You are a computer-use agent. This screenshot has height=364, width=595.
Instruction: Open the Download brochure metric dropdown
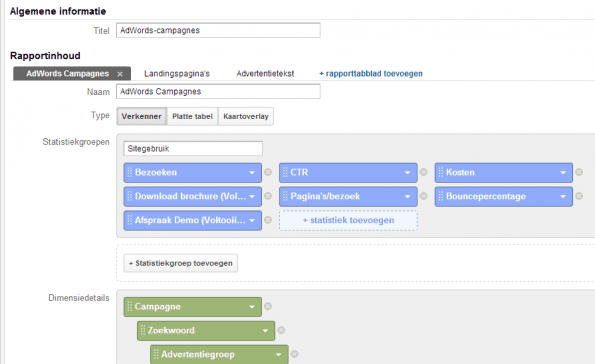tap(252, 197)
